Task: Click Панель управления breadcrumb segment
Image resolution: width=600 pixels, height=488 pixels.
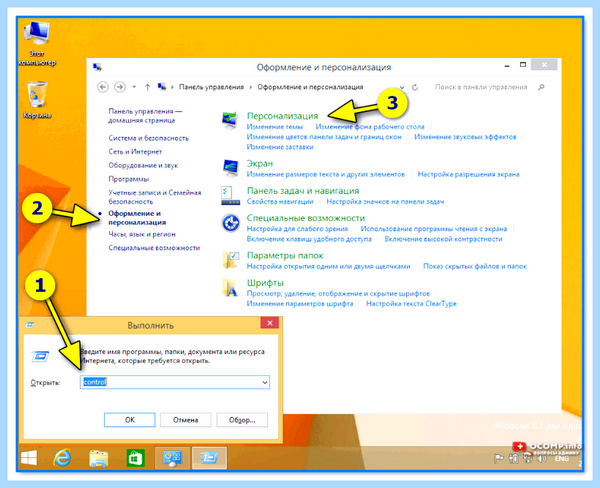Action: pos(211,87)
